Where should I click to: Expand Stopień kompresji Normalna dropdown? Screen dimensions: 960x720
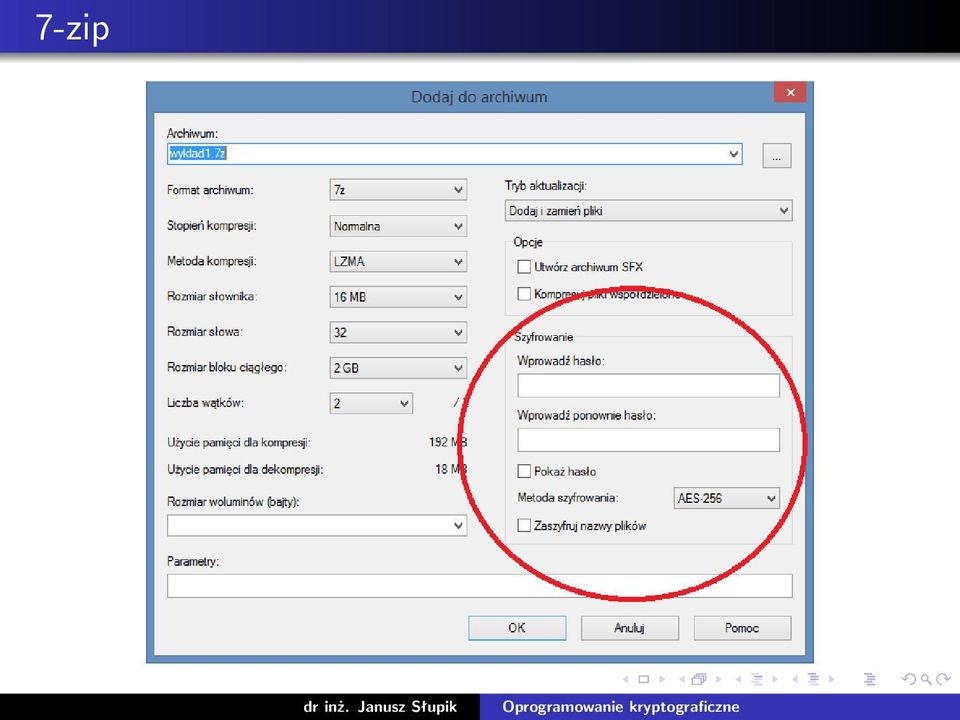point(398,226)
